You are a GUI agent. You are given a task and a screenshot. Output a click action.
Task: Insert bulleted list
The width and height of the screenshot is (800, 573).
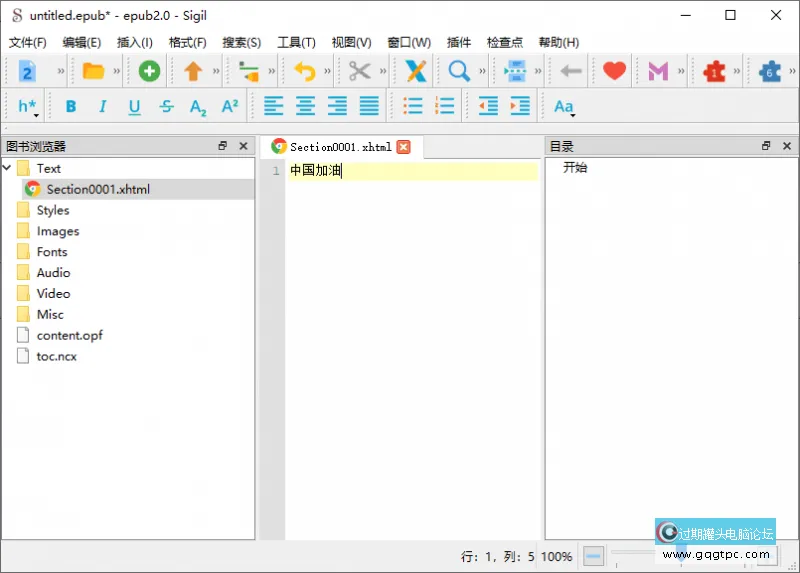[413, 106]
